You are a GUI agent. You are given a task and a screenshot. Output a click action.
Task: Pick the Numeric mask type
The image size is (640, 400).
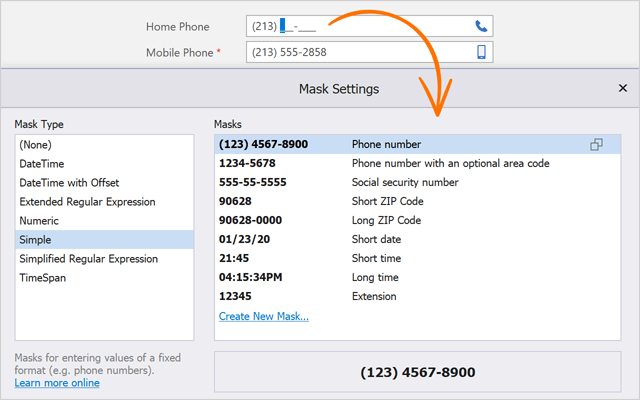[x=41, y=221]
